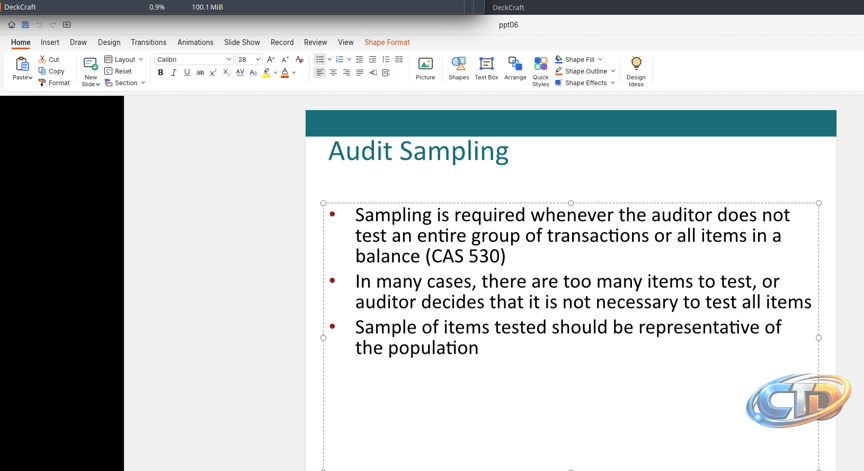Screen dimensions: 864x471
Task: Click the Audit Sampling slide title
Action: click(x=418, y=151)
